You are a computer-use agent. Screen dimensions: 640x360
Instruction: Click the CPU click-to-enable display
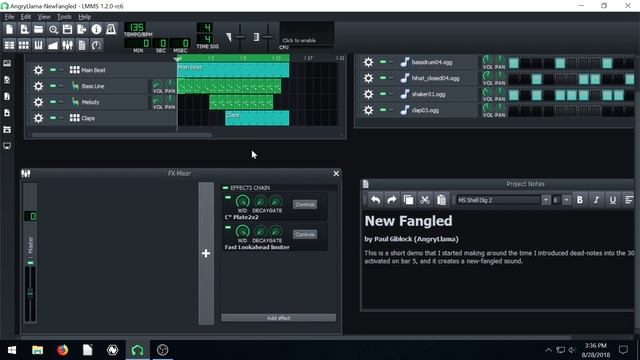click(307, 35)
